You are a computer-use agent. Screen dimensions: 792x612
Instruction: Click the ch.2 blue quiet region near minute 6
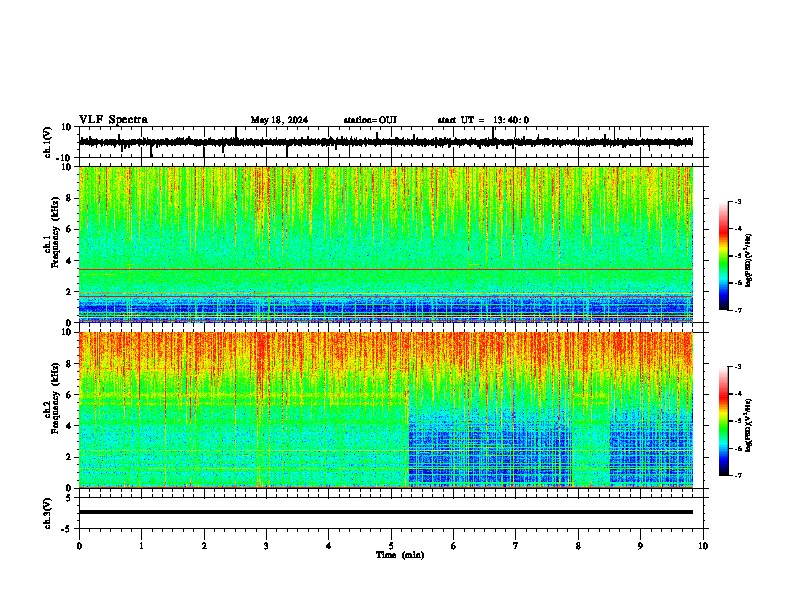[x=490, y=449]
